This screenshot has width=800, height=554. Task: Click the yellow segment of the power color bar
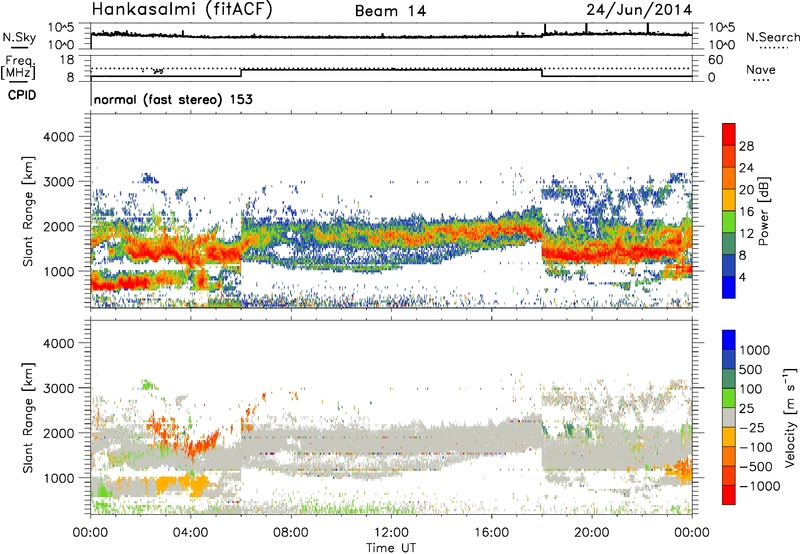729,199
